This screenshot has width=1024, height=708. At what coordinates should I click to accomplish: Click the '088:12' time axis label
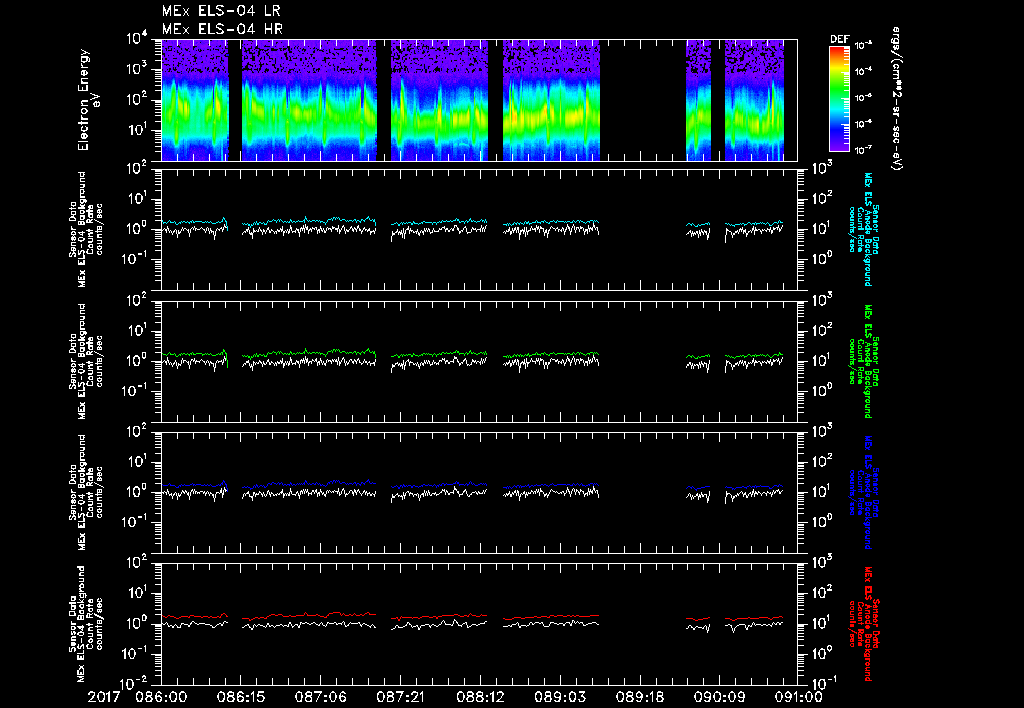coord(480,697)
